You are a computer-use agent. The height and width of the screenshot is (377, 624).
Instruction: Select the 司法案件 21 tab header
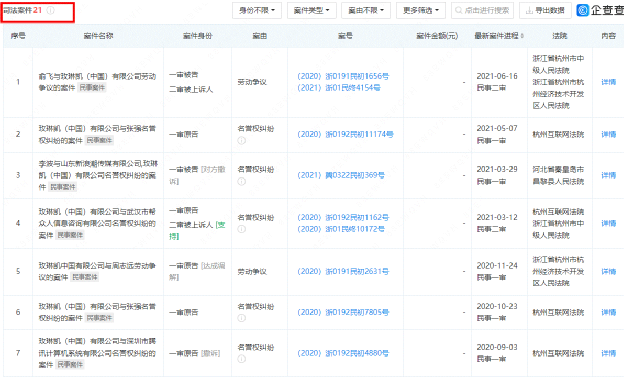click(x=23, y=10)
